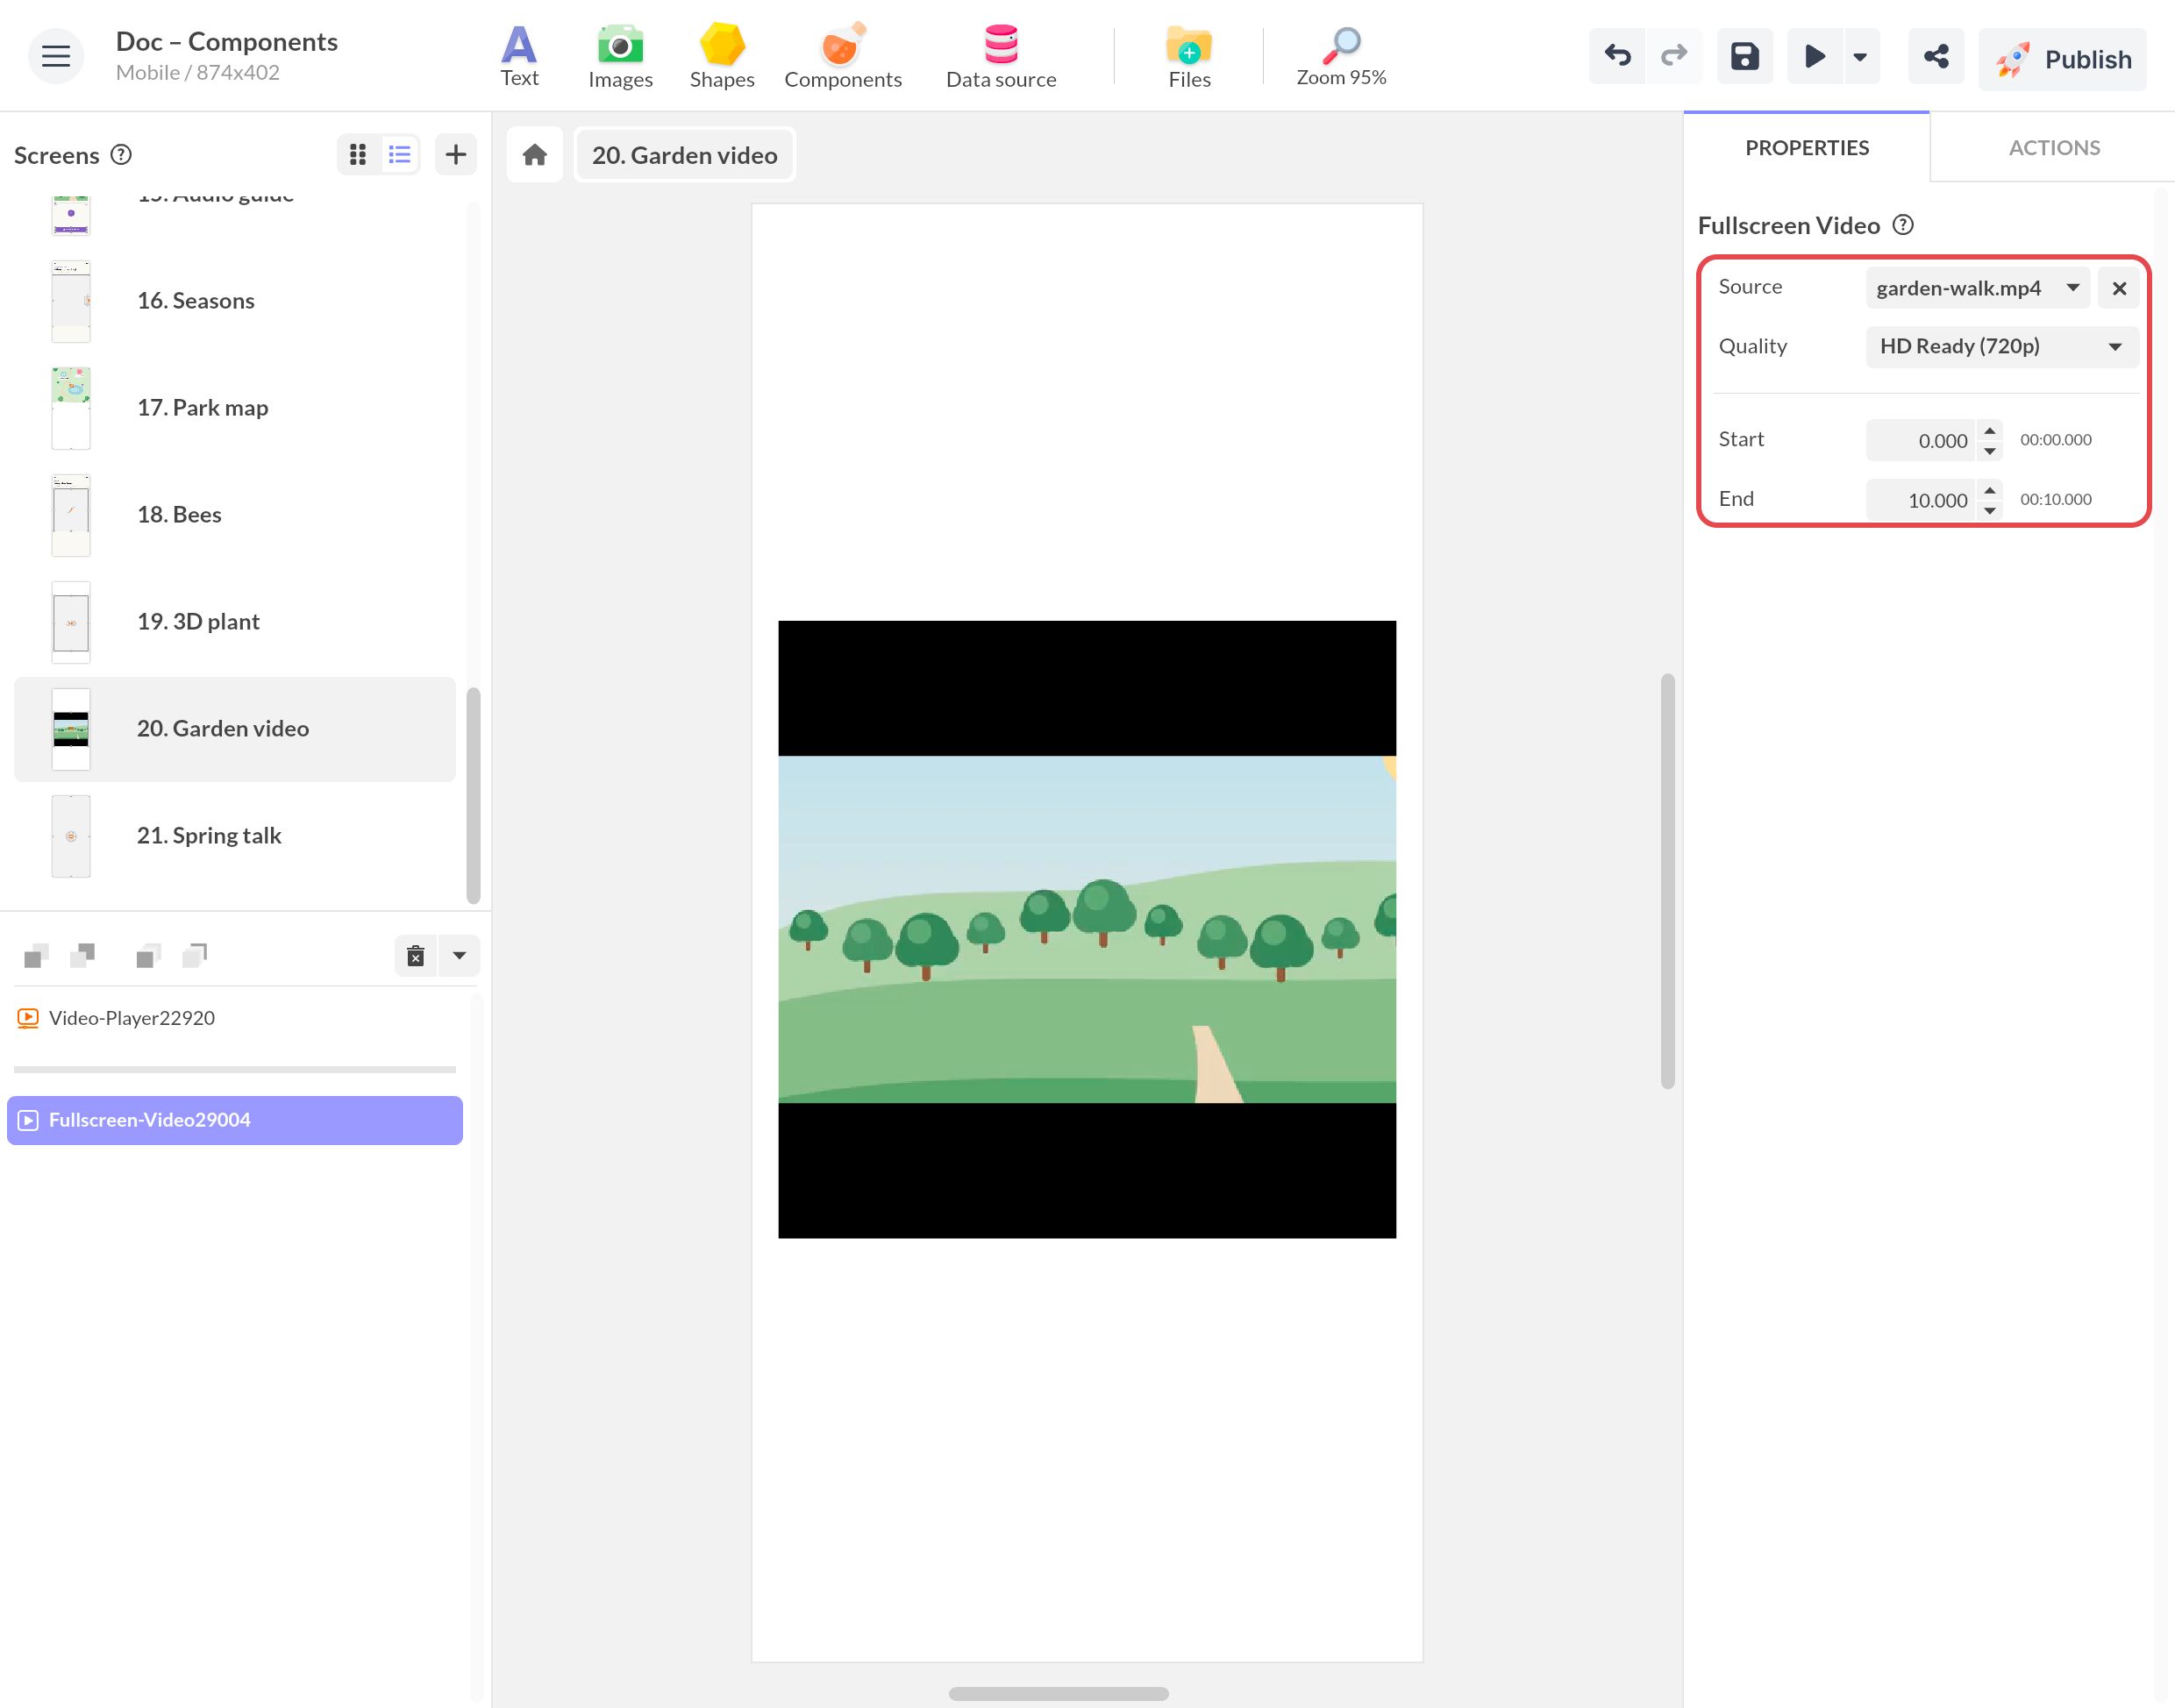Open the Shapes panel
Screen dimensions: 2175x1708
pos(721,57)
